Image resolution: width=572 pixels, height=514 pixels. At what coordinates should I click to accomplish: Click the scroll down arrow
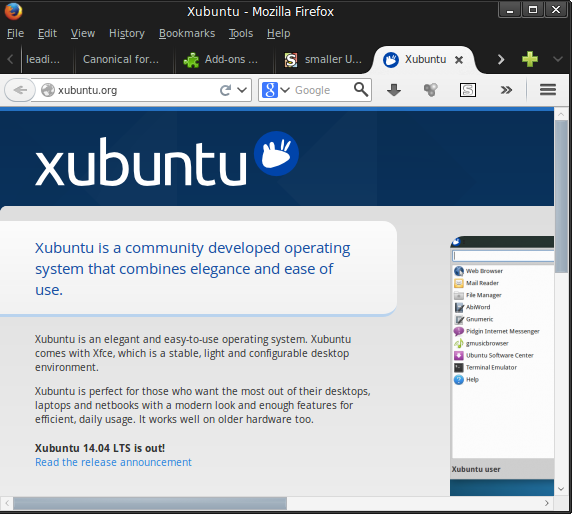561,489
